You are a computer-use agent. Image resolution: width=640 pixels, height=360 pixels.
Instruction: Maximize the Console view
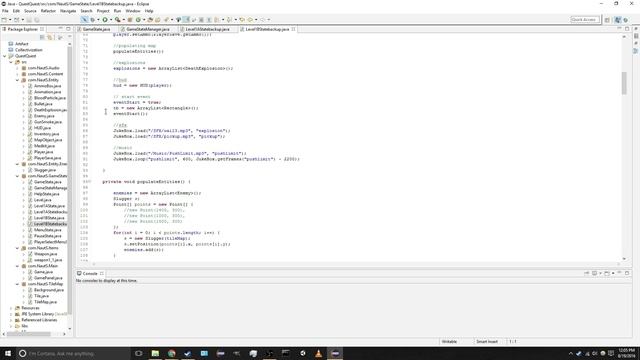pyautogui.click(x=627, y=273)
